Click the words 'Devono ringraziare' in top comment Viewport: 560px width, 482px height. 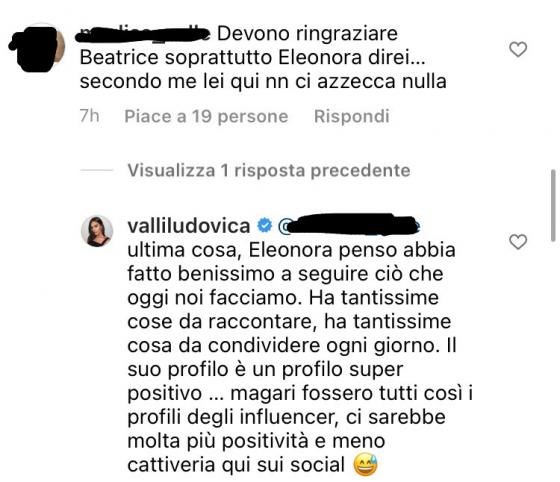pos(307,34)
